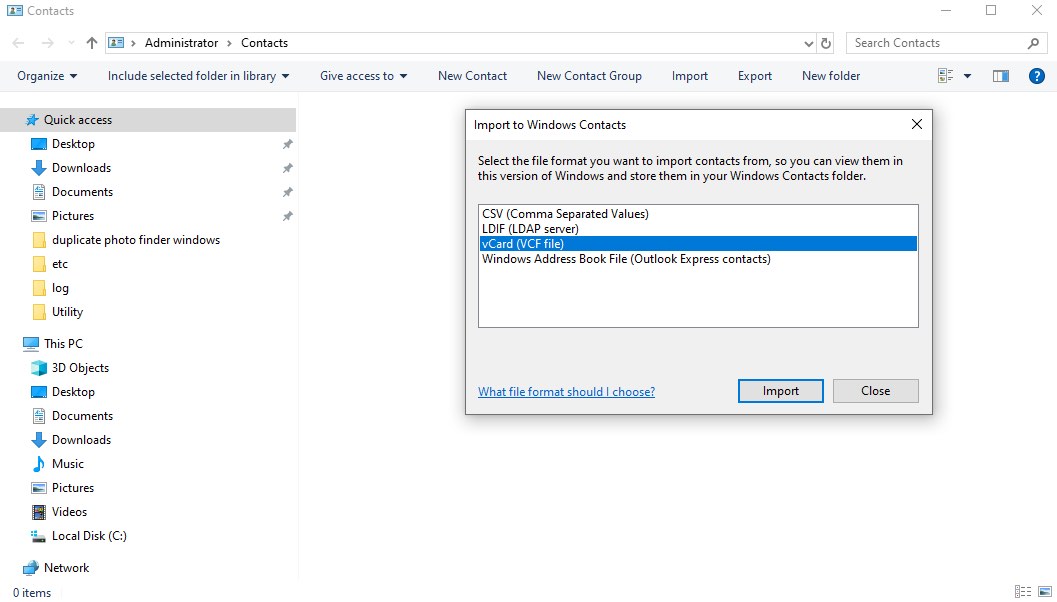Click inside the Search Contacts box
Screen dimensions: 1057x602
point(930,42)
